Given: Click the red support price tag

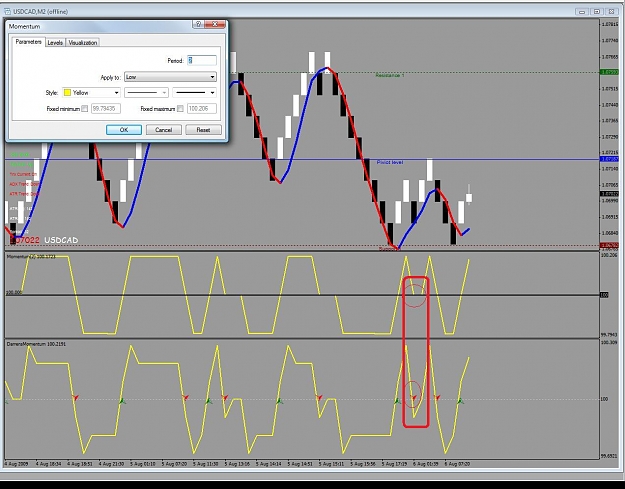Looking at the screenshot, I should point(609,245).
